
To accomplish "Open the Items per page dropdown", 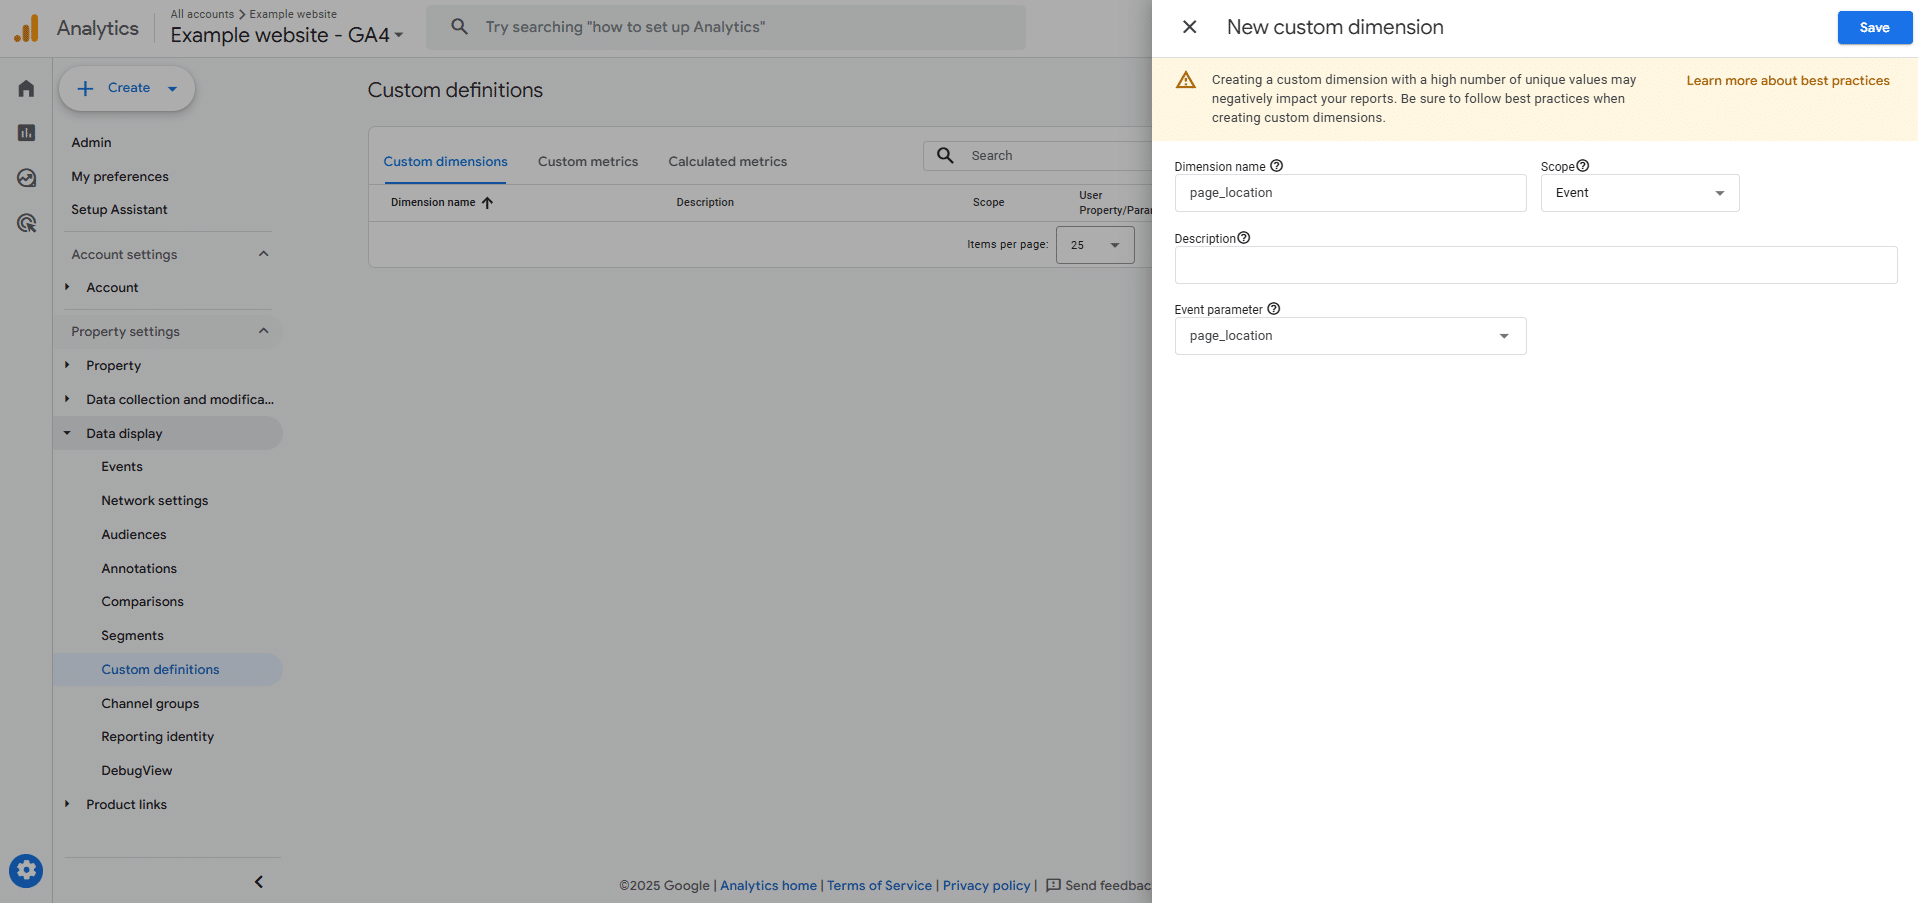I will [1095, 244].
